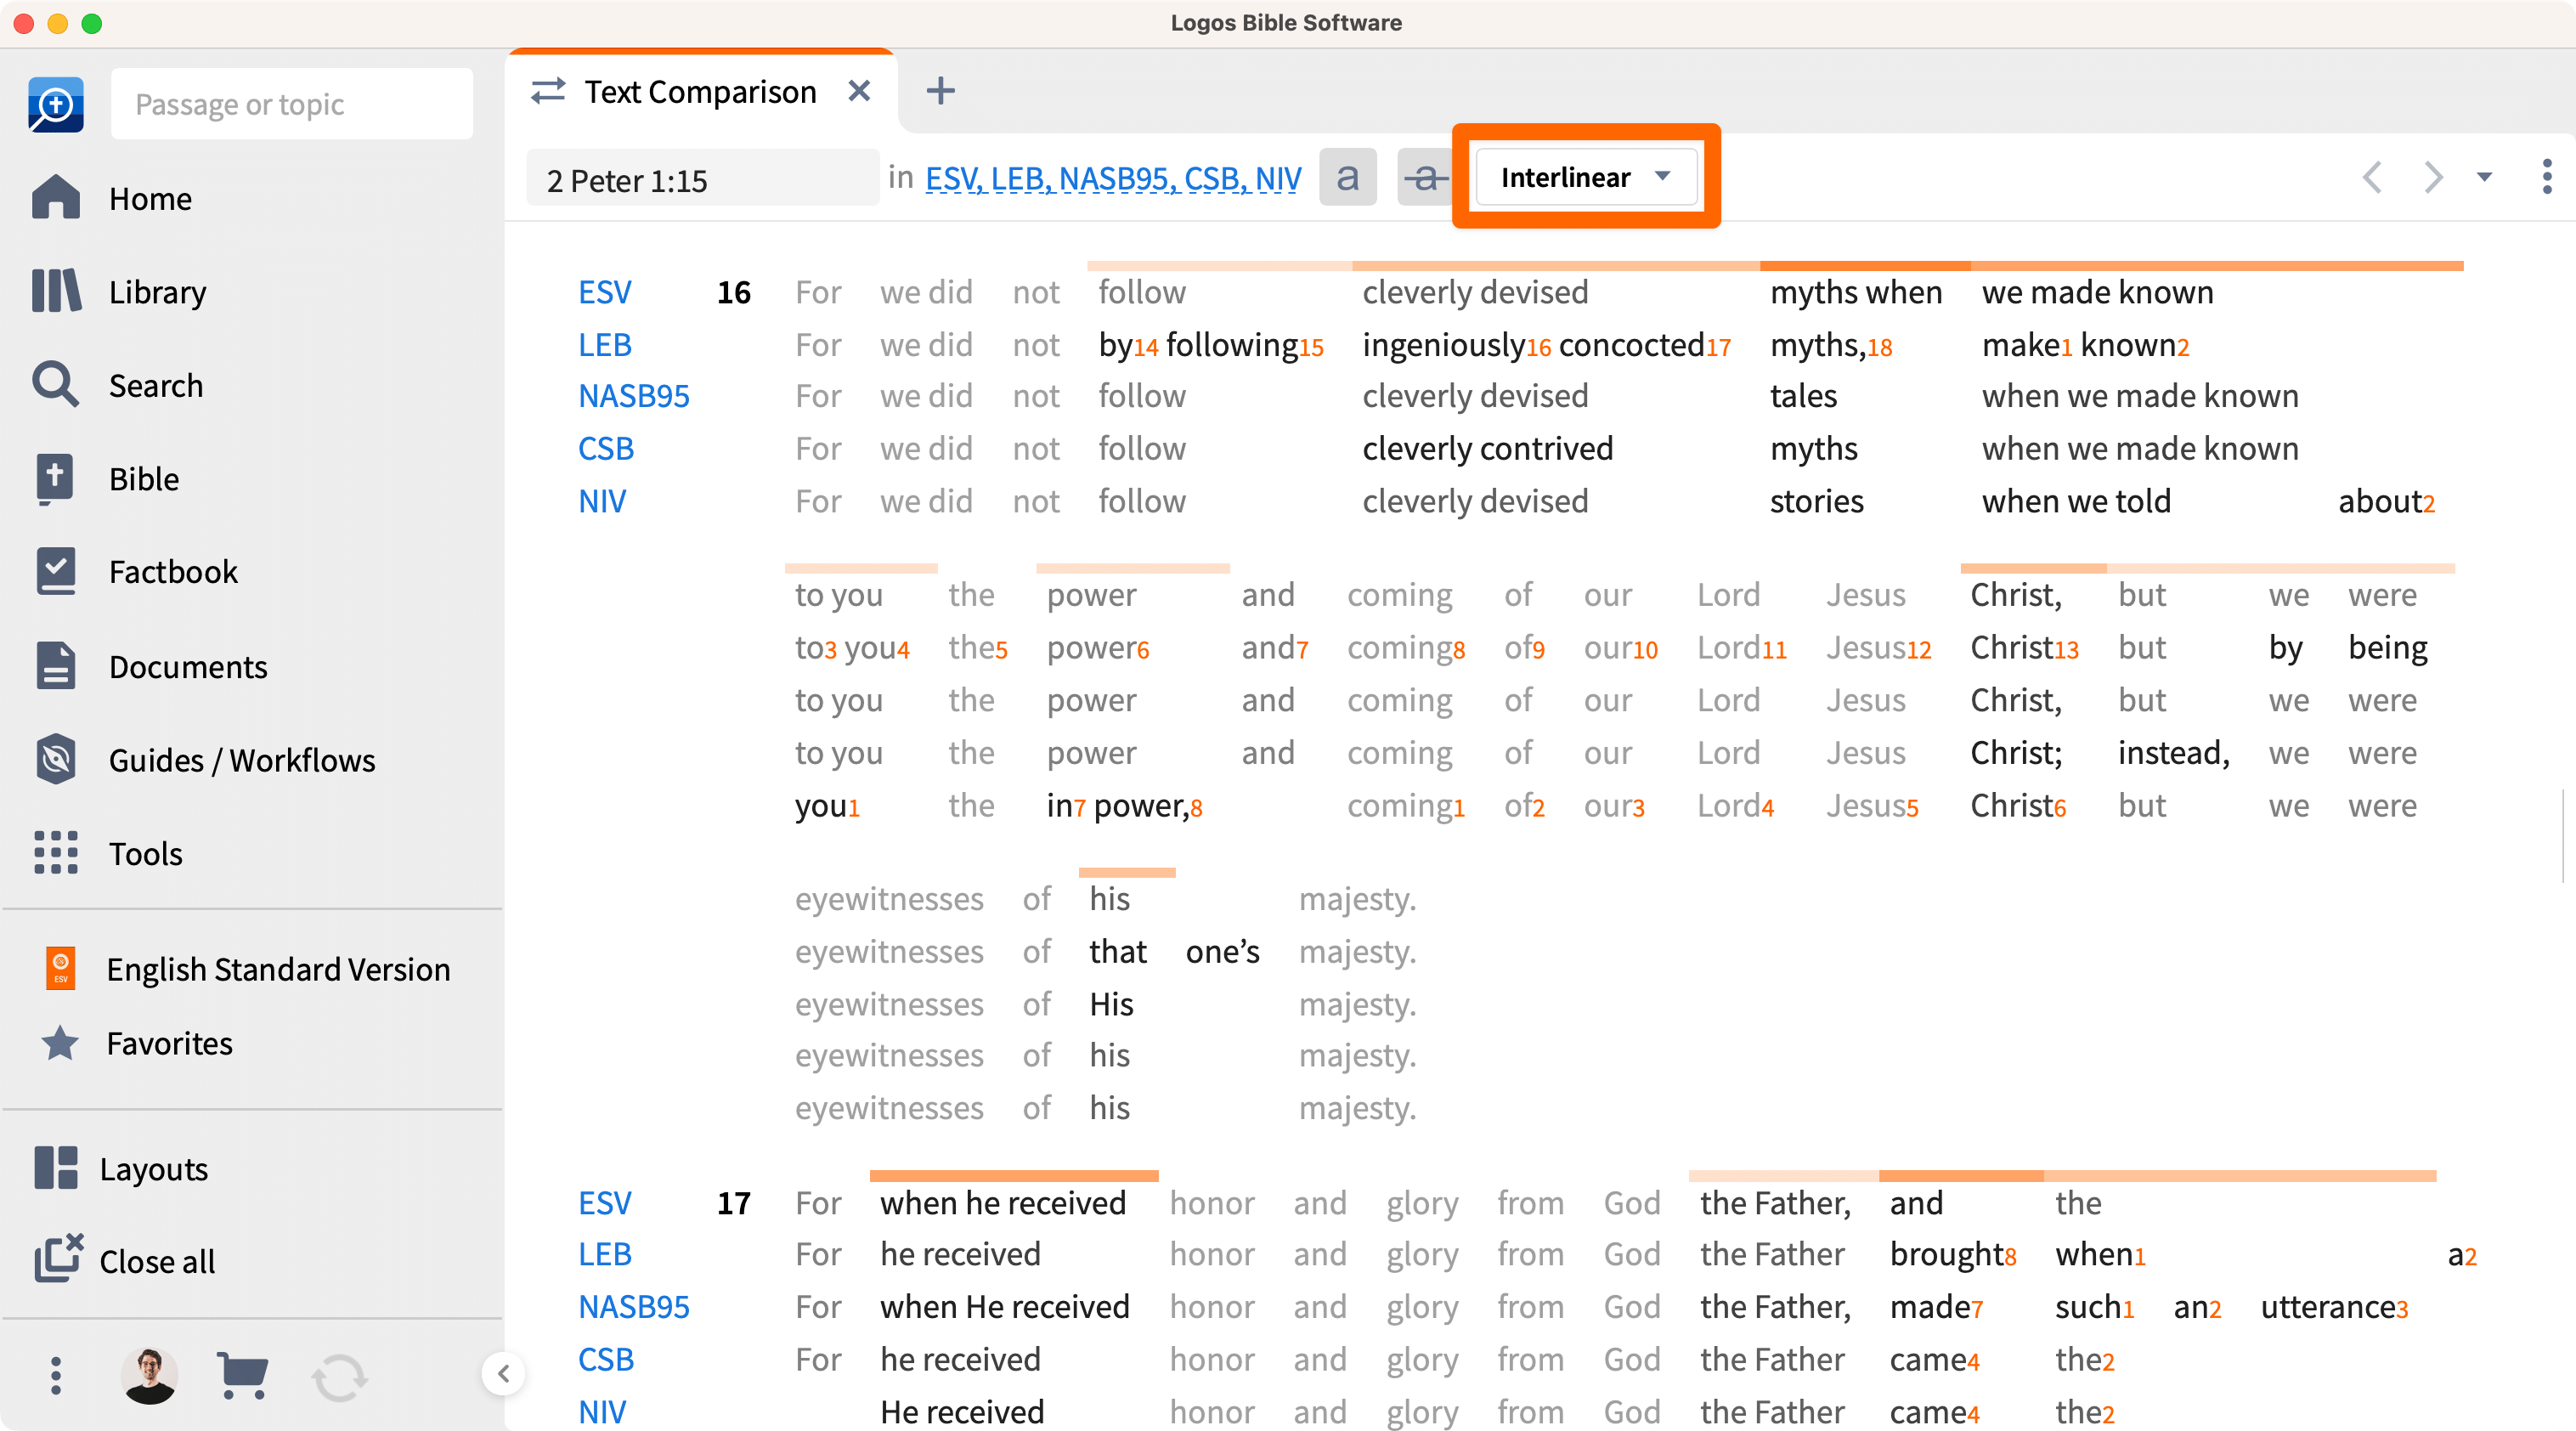Go to next passage arrow
This screenshot has height=1431, width=2576.
(x=2433, y=177)
